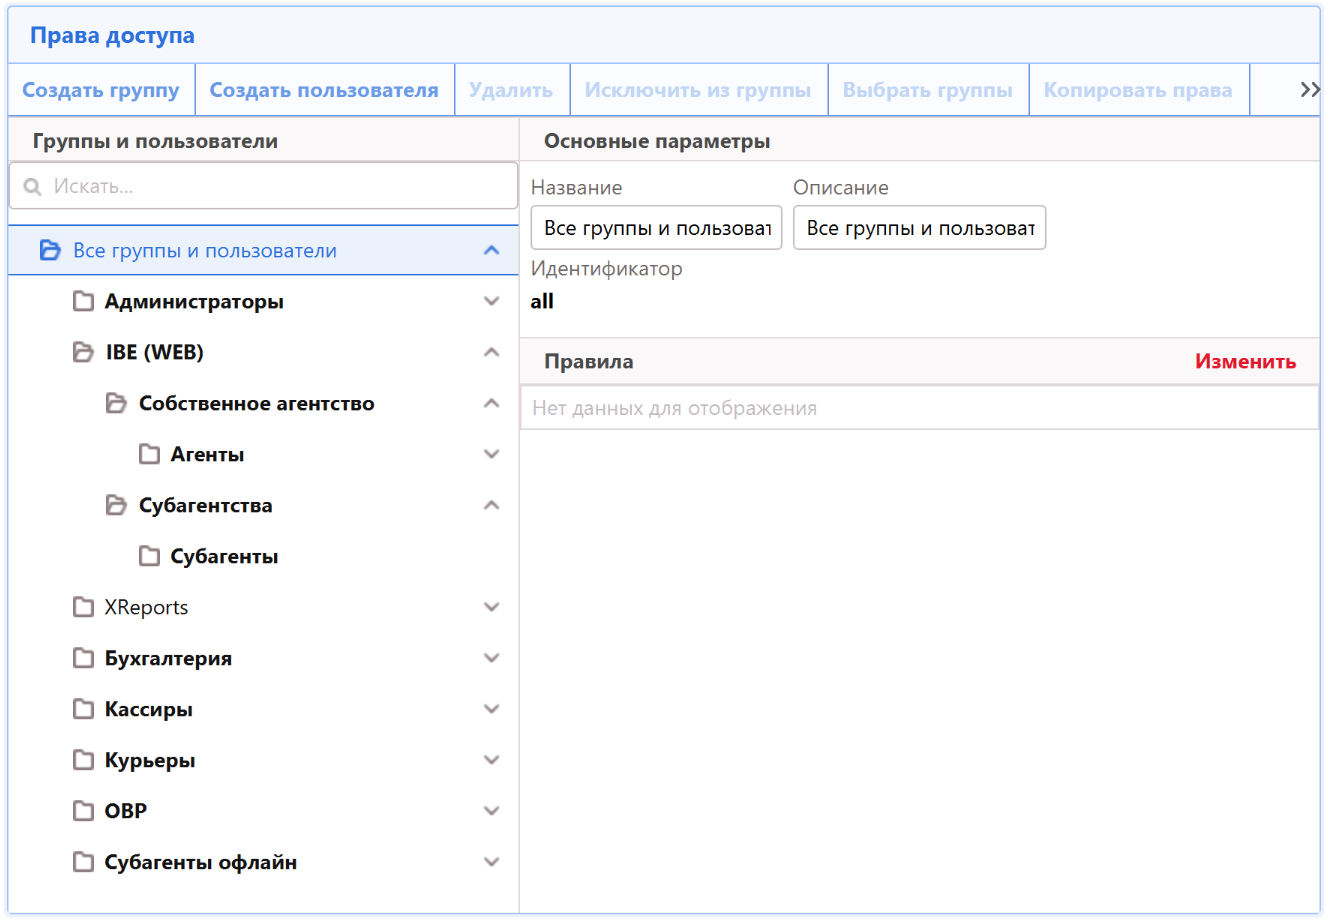
Task: Click the folder icon next to XReports
Action: 84,607
